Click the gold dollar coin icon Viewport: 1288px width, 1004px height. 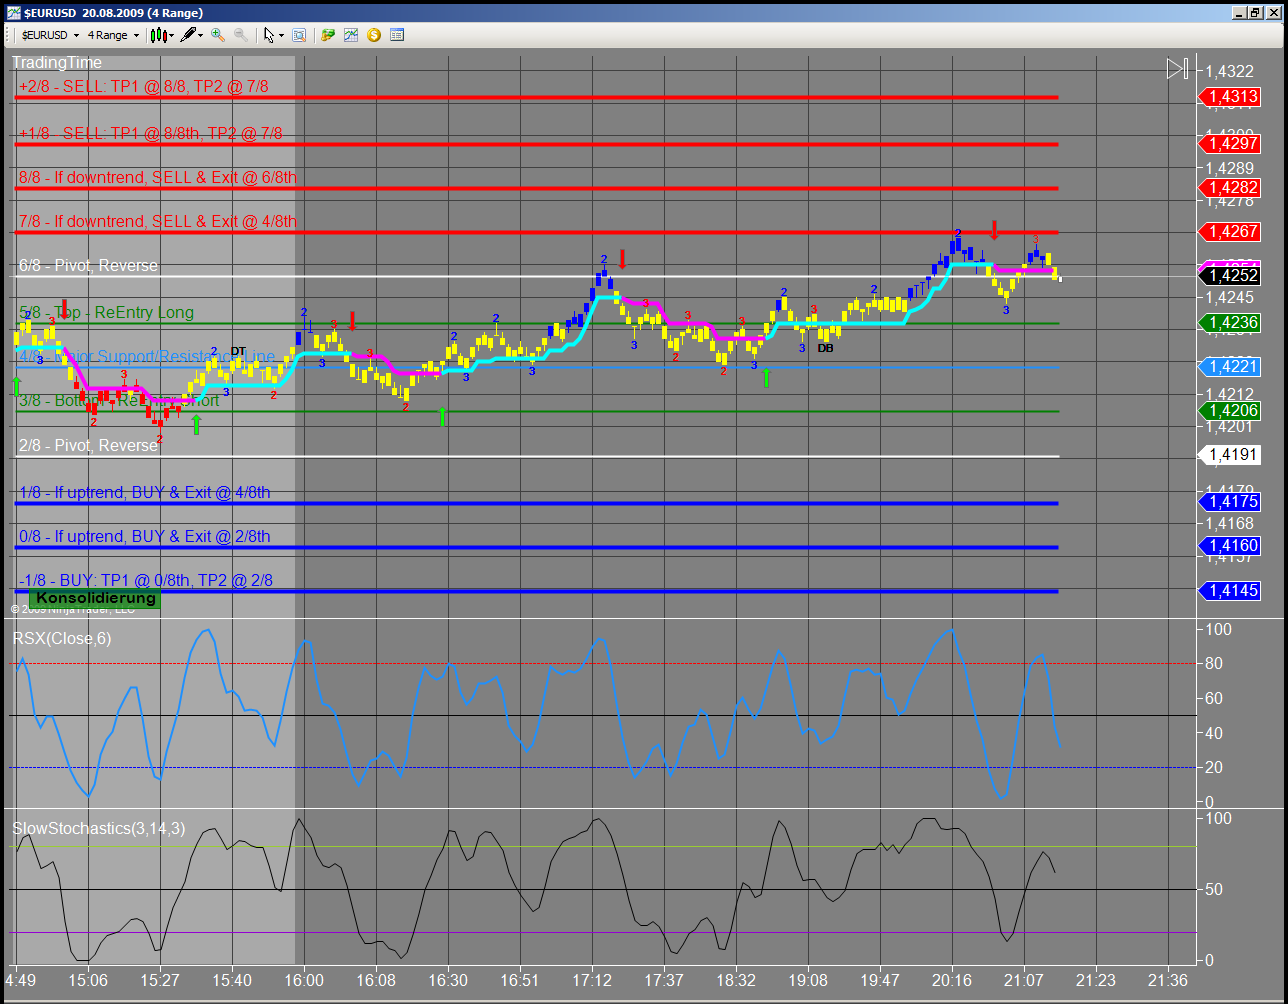tap(374, 34)
